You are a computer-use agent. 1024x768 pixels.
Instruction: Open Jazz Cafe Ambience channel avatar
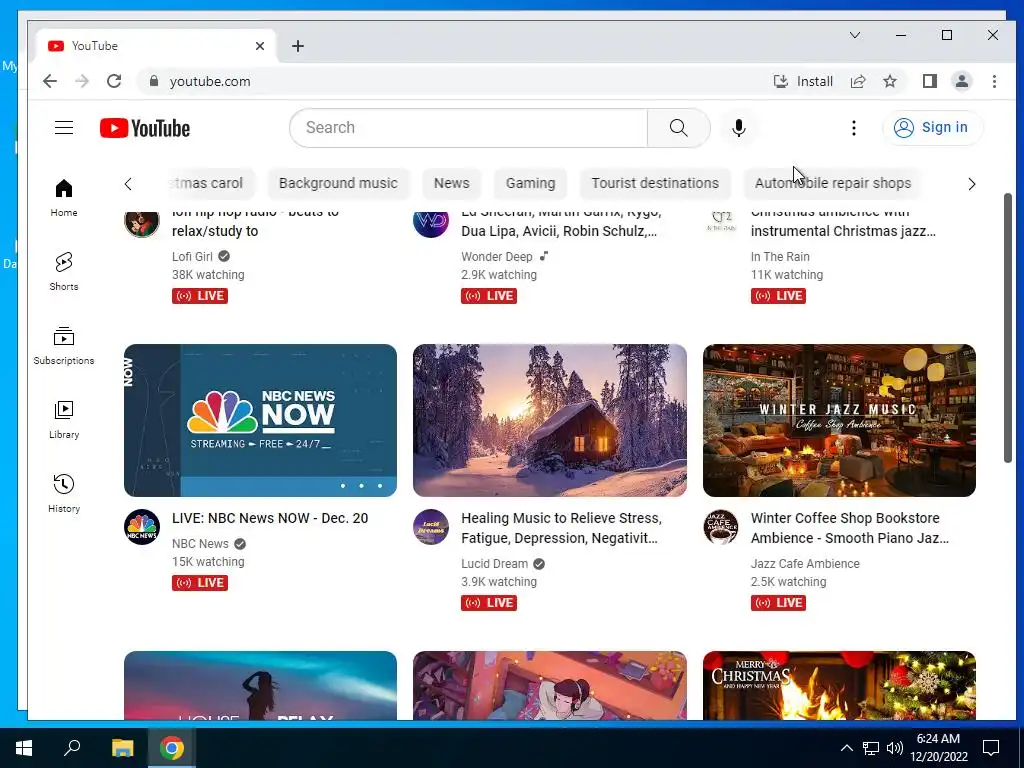click(x=721, y=526)
